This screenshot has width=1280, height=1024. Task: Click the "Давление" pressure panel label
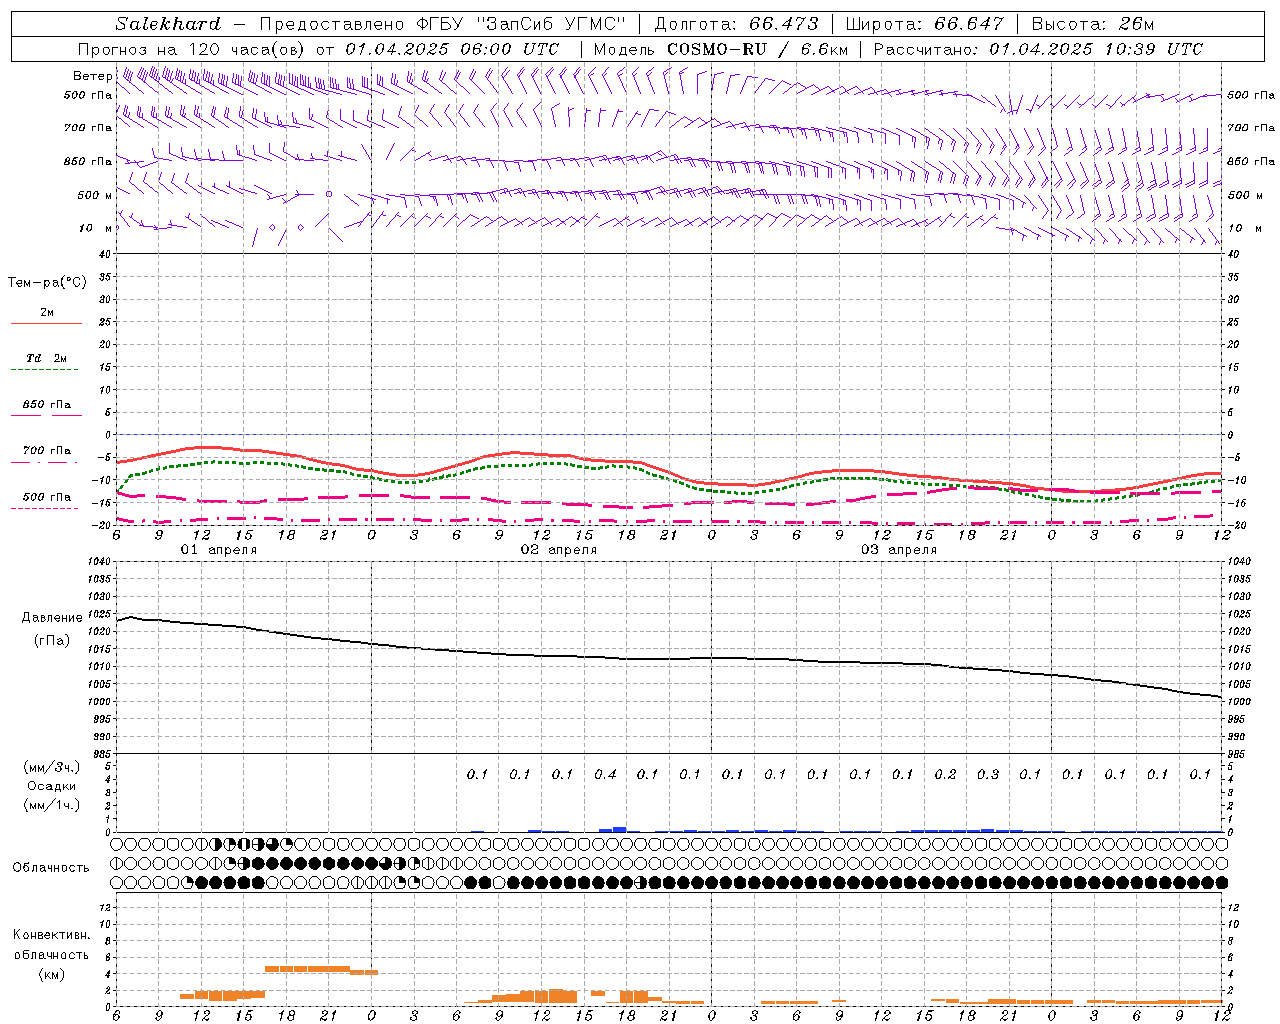(52, 618)
